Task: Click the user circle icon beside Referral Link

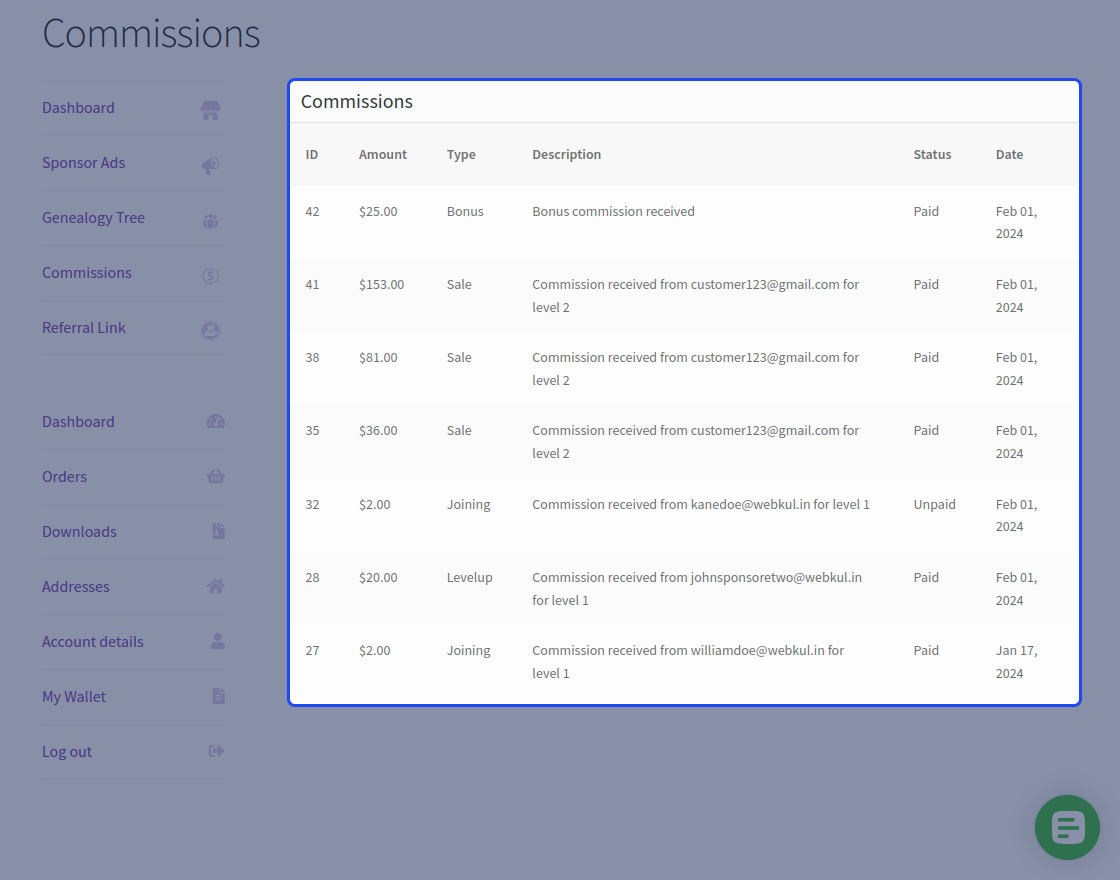Action: 210,330
